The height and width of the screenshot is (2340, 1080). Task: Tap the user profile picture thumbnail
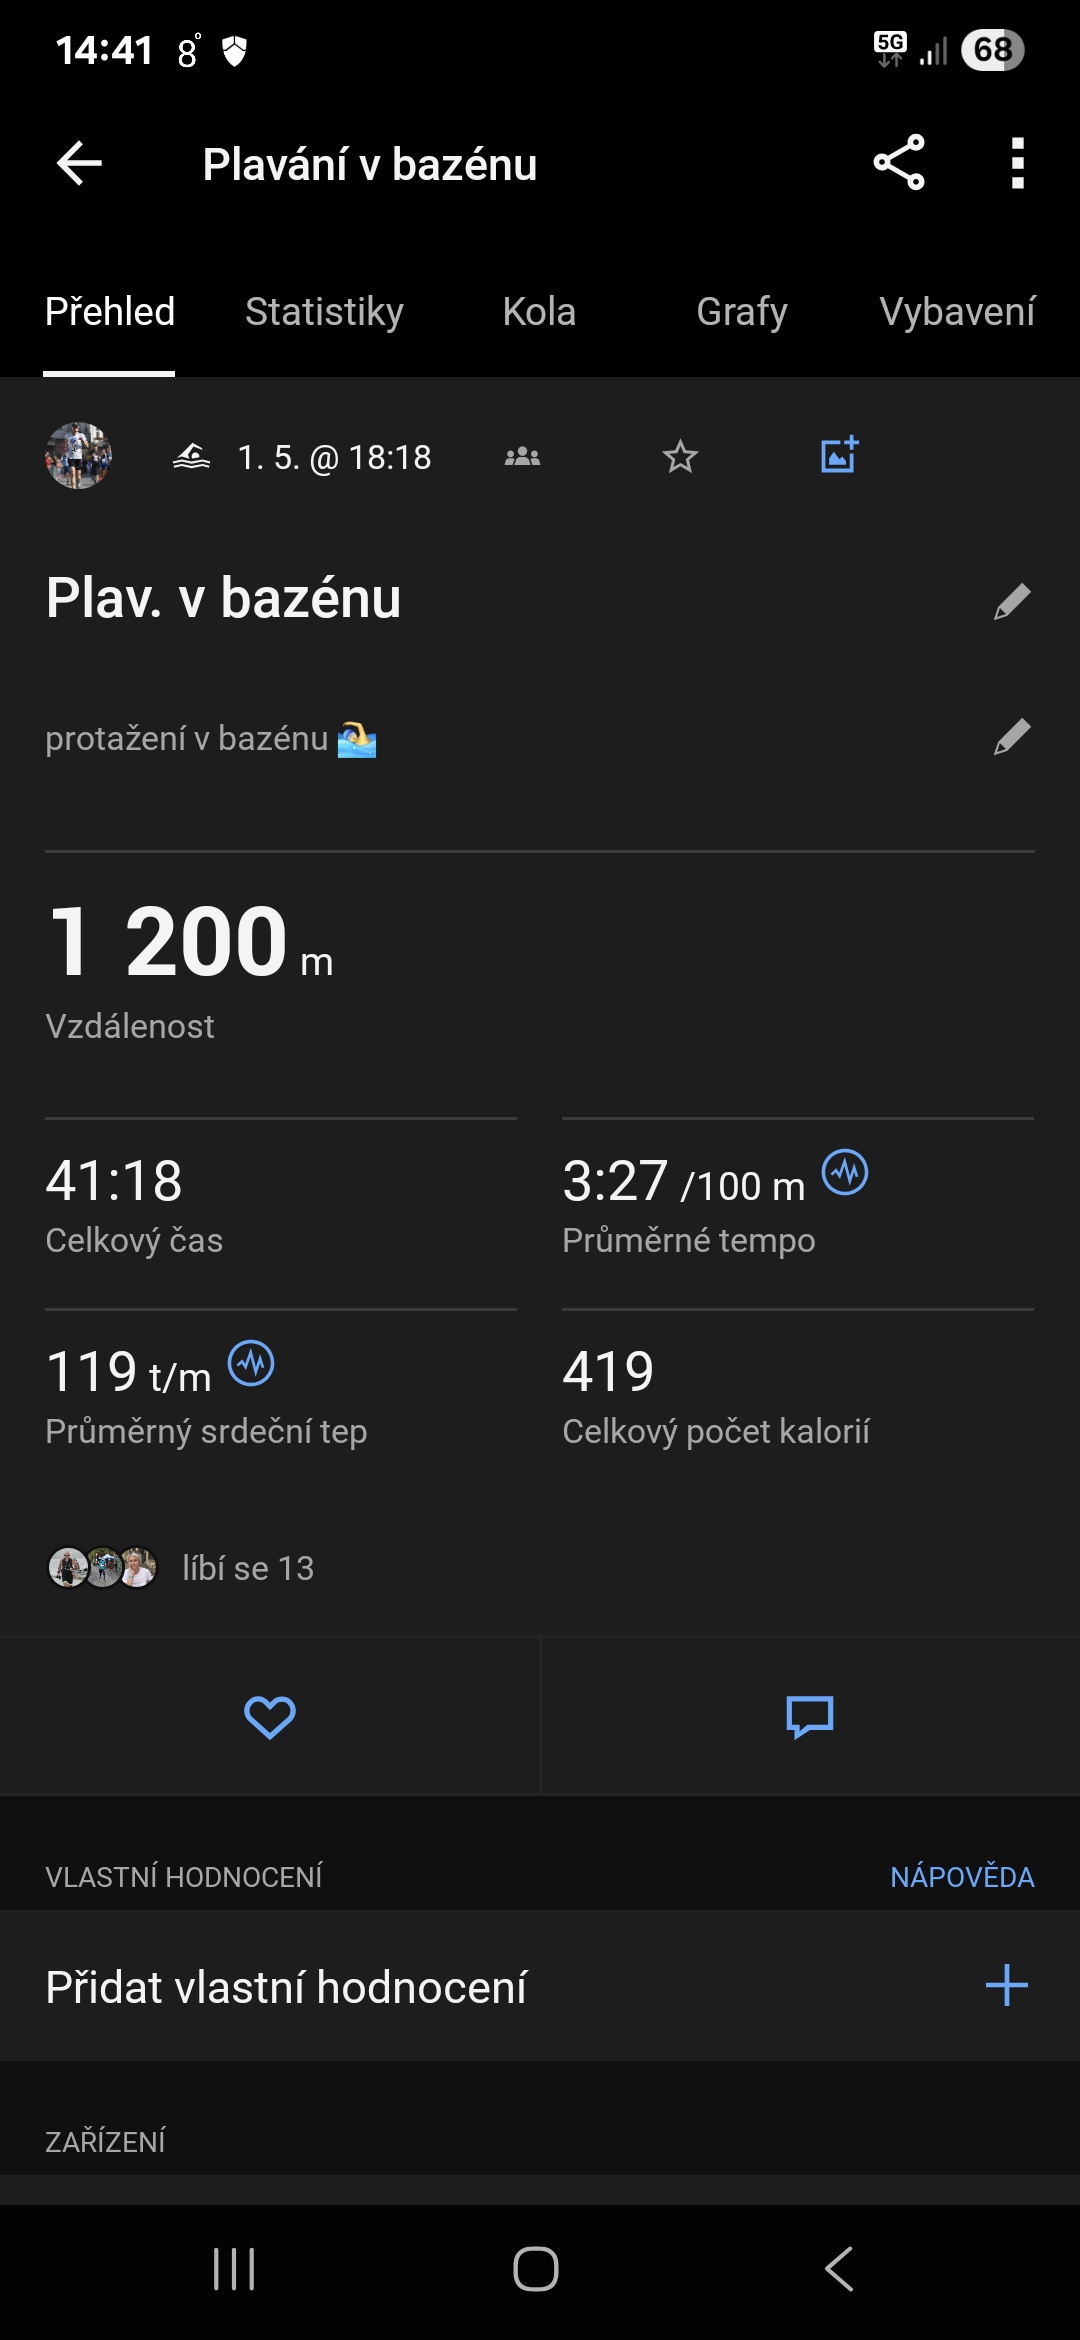click(x=78, y=456)
